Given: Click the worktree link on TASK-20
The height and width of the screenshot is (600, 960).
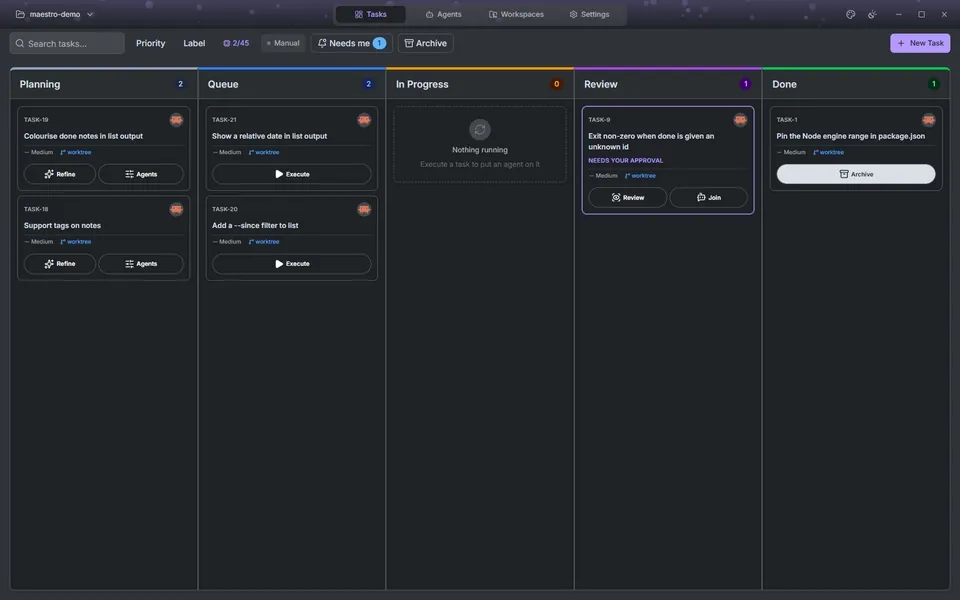Looking at the screenshot, I should click(x=264, y=242).
